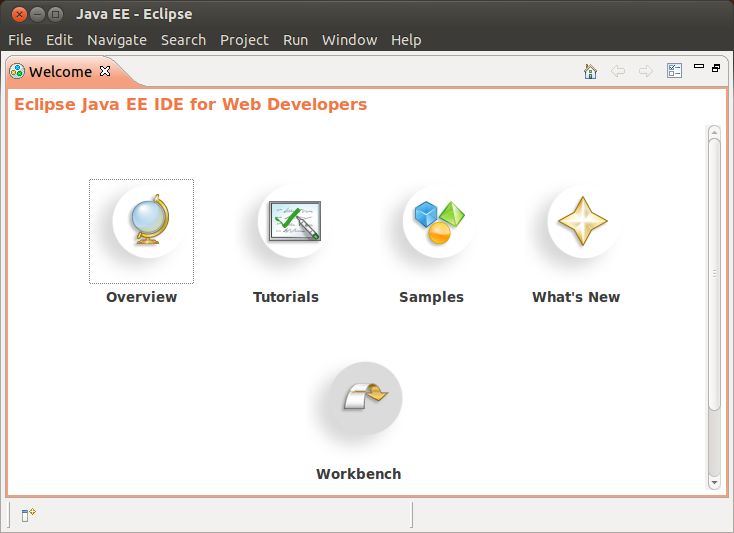Click the Navigate forward arrow icon
Viewport: 734px width, 533px height.
click(646, 71)
